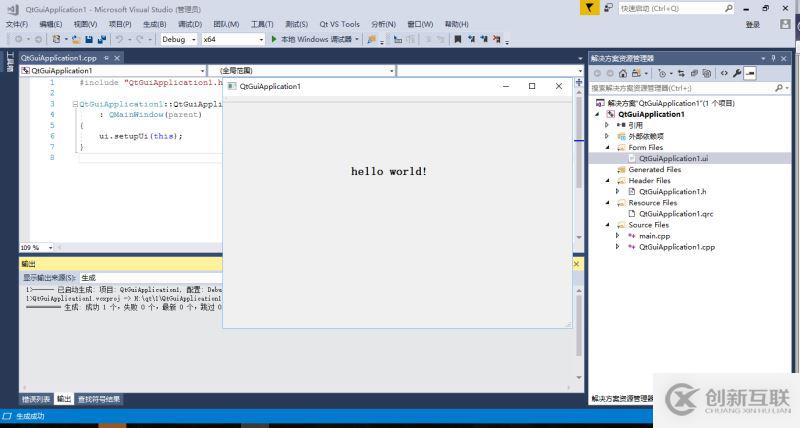Click the editor split-window handle icon
This screenshot has height=428, width=800.
579,82
